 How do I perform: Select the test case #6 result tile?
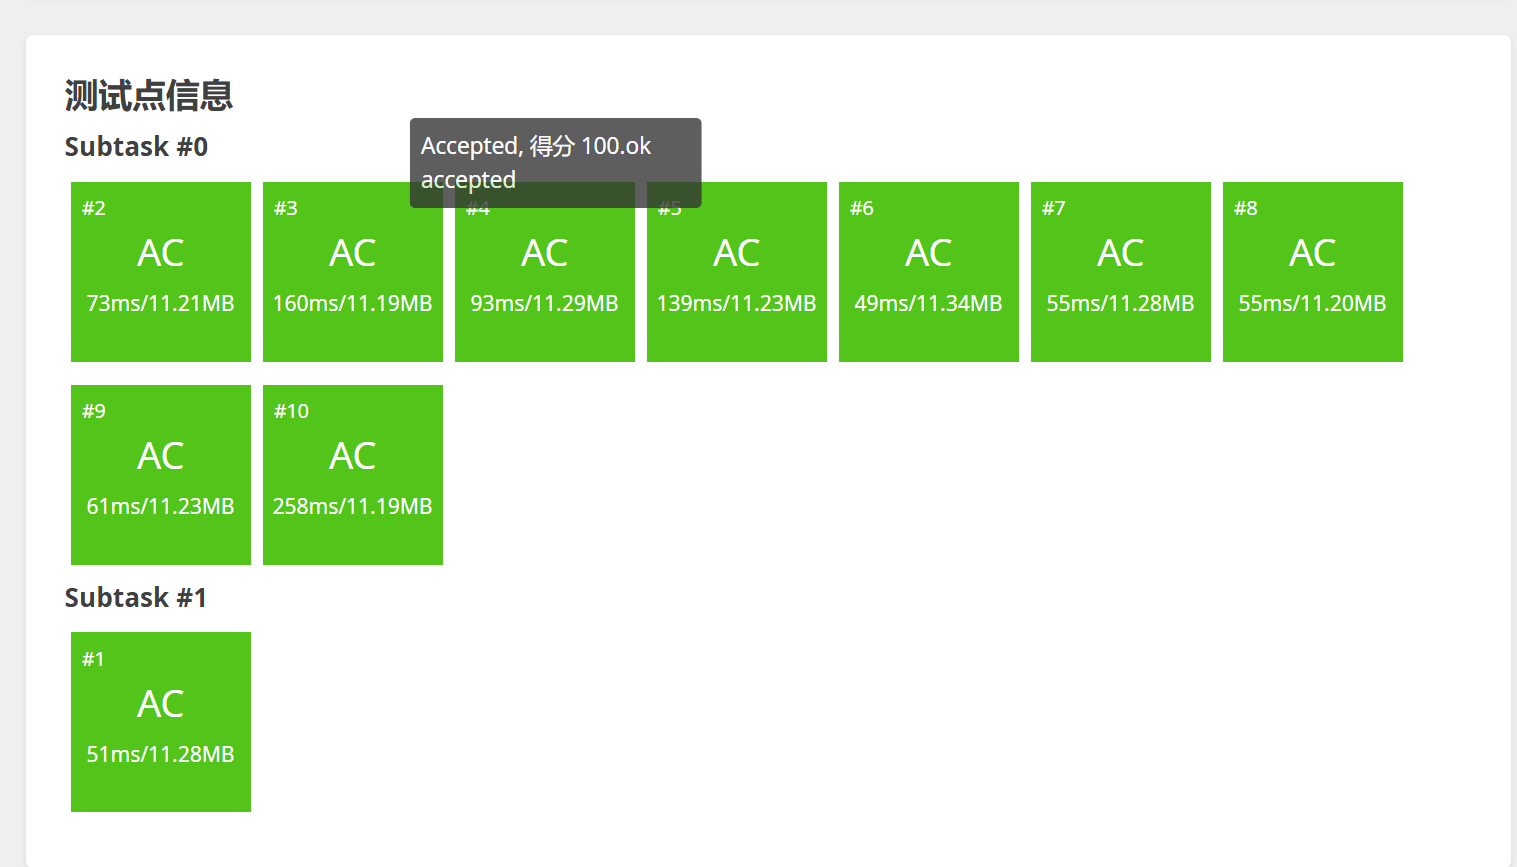pos(928,271)
